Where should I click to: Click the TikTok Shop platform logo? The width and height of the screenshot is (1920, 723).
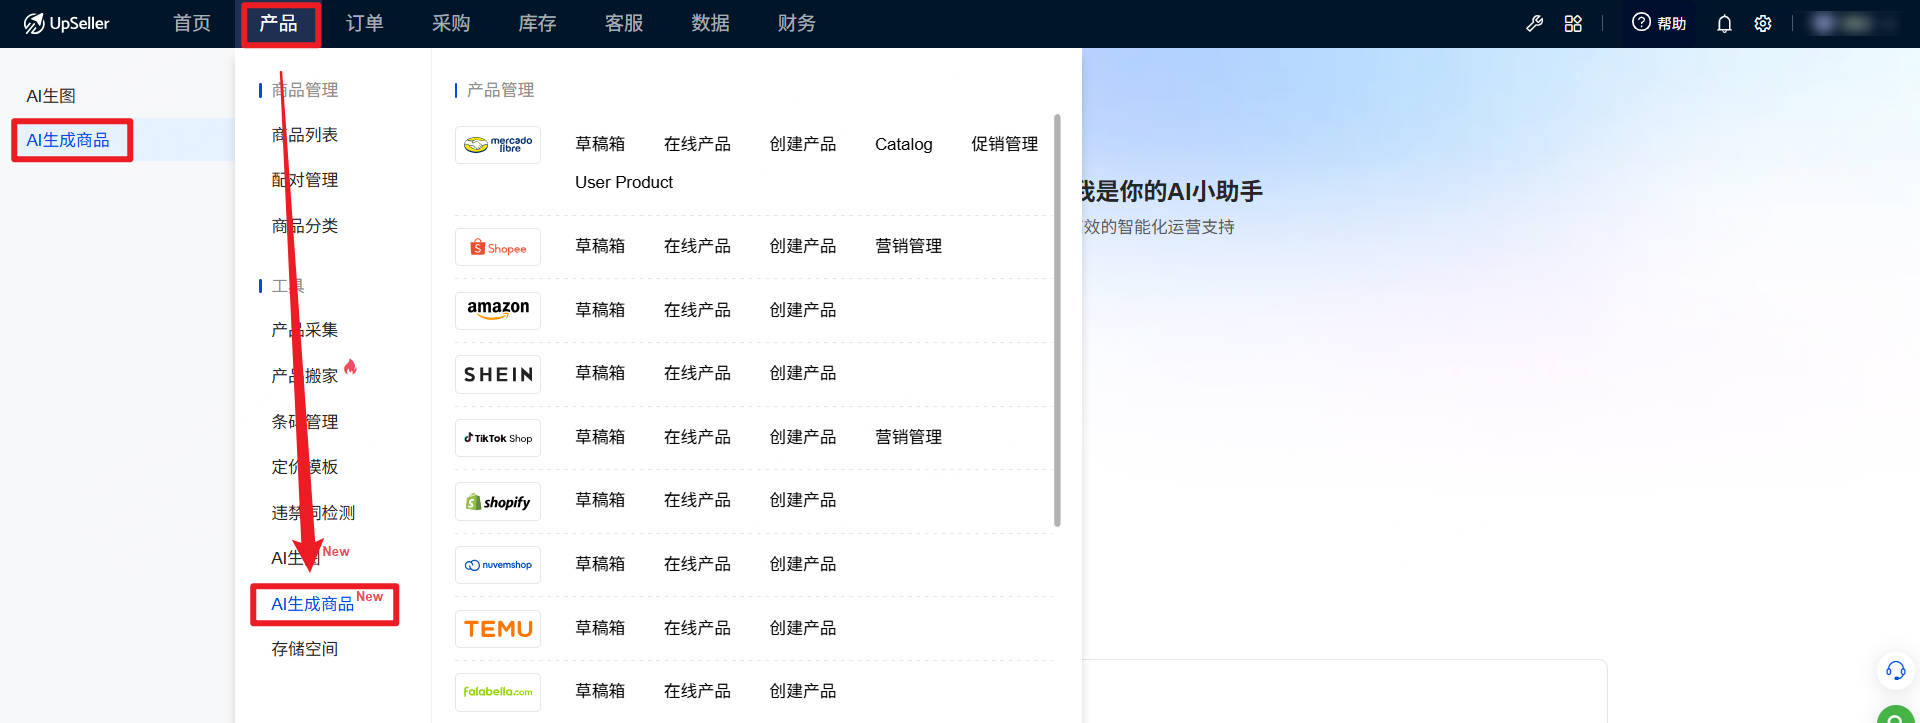498,438
